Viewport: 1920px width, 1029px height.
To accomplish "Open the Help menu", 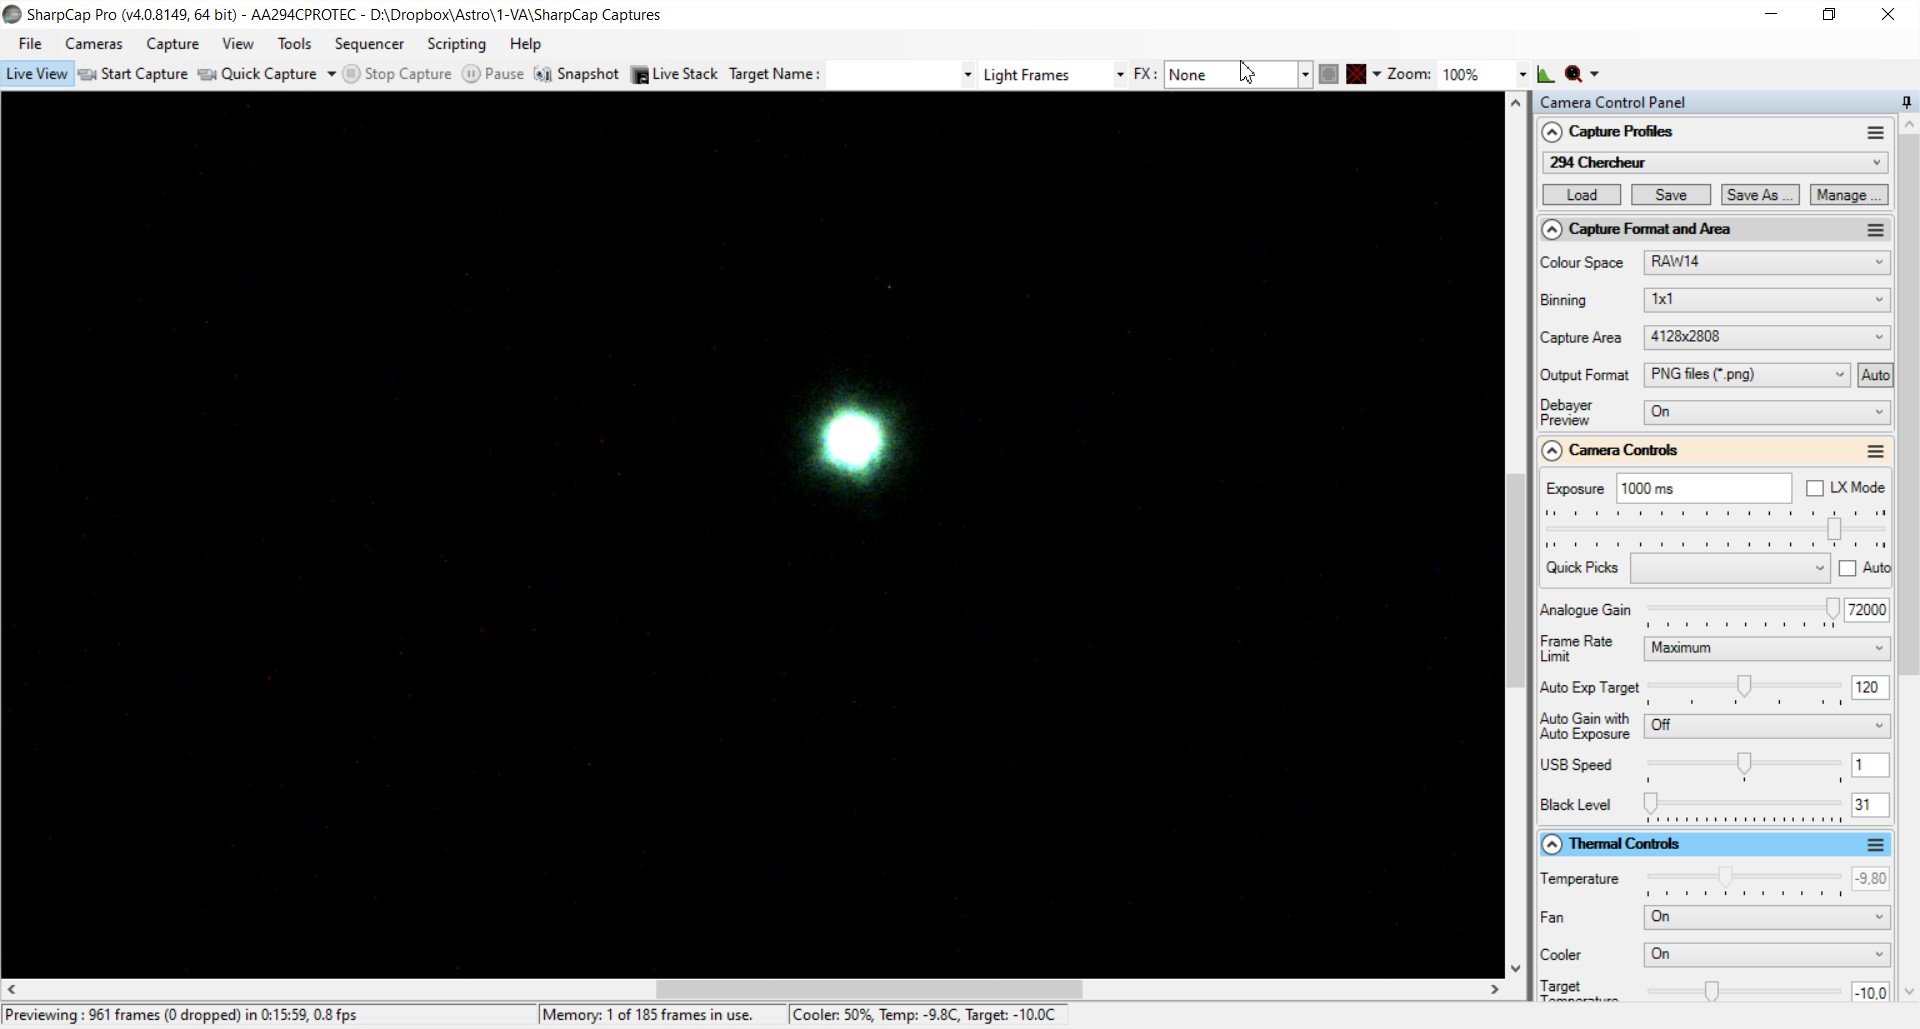I will coord(525,44).
